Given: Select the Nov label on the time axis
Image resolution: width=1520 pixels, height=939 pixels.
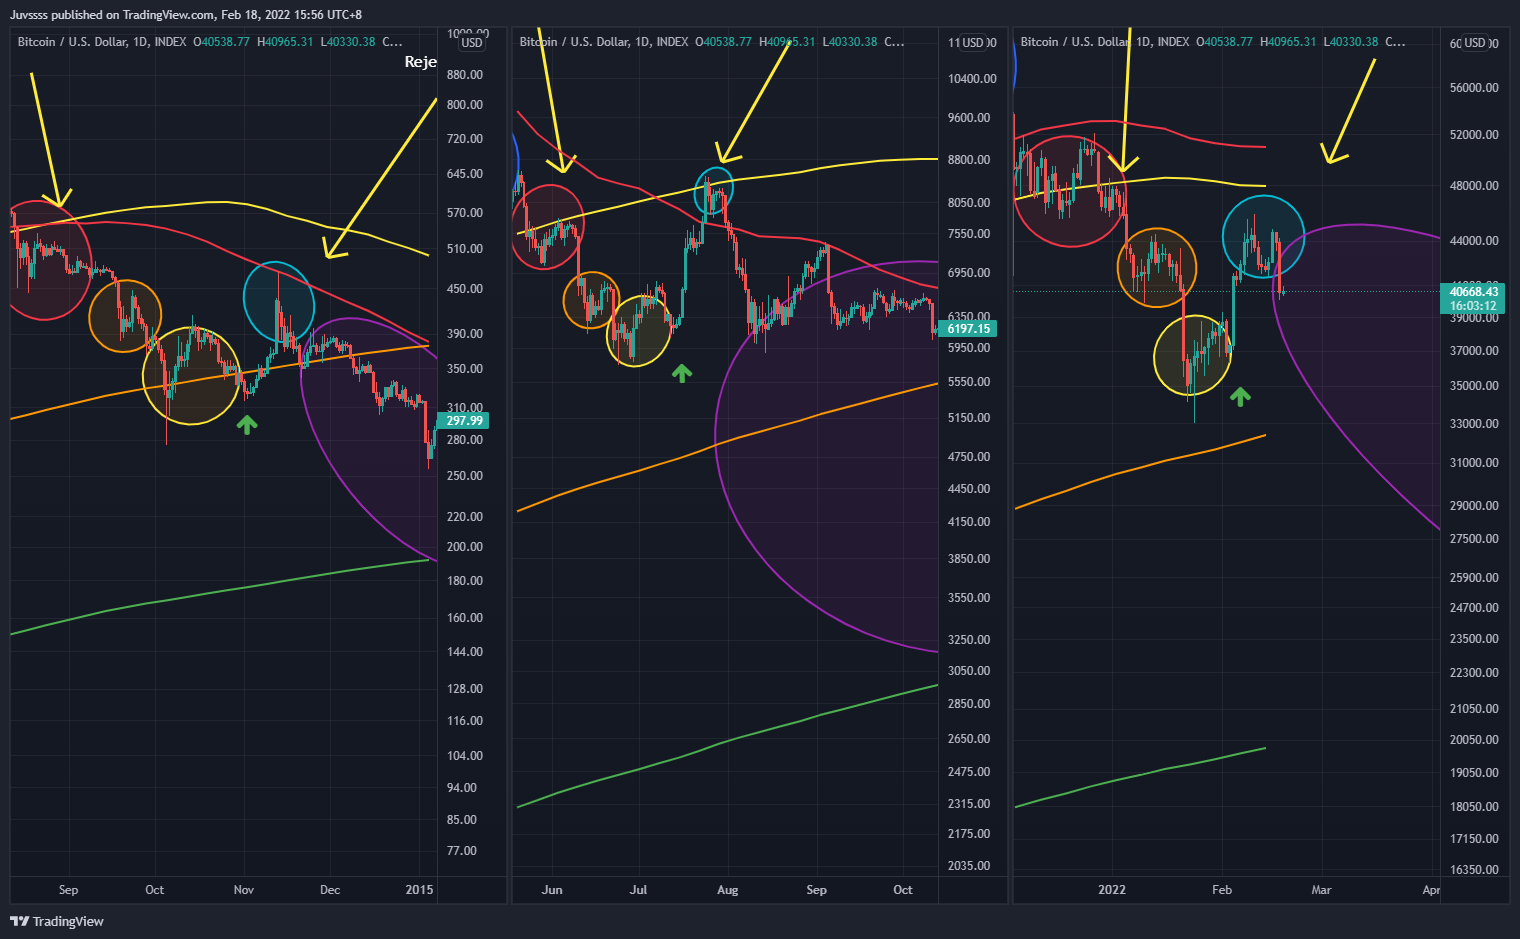Looking at the screenshot, I should (244, 890).
